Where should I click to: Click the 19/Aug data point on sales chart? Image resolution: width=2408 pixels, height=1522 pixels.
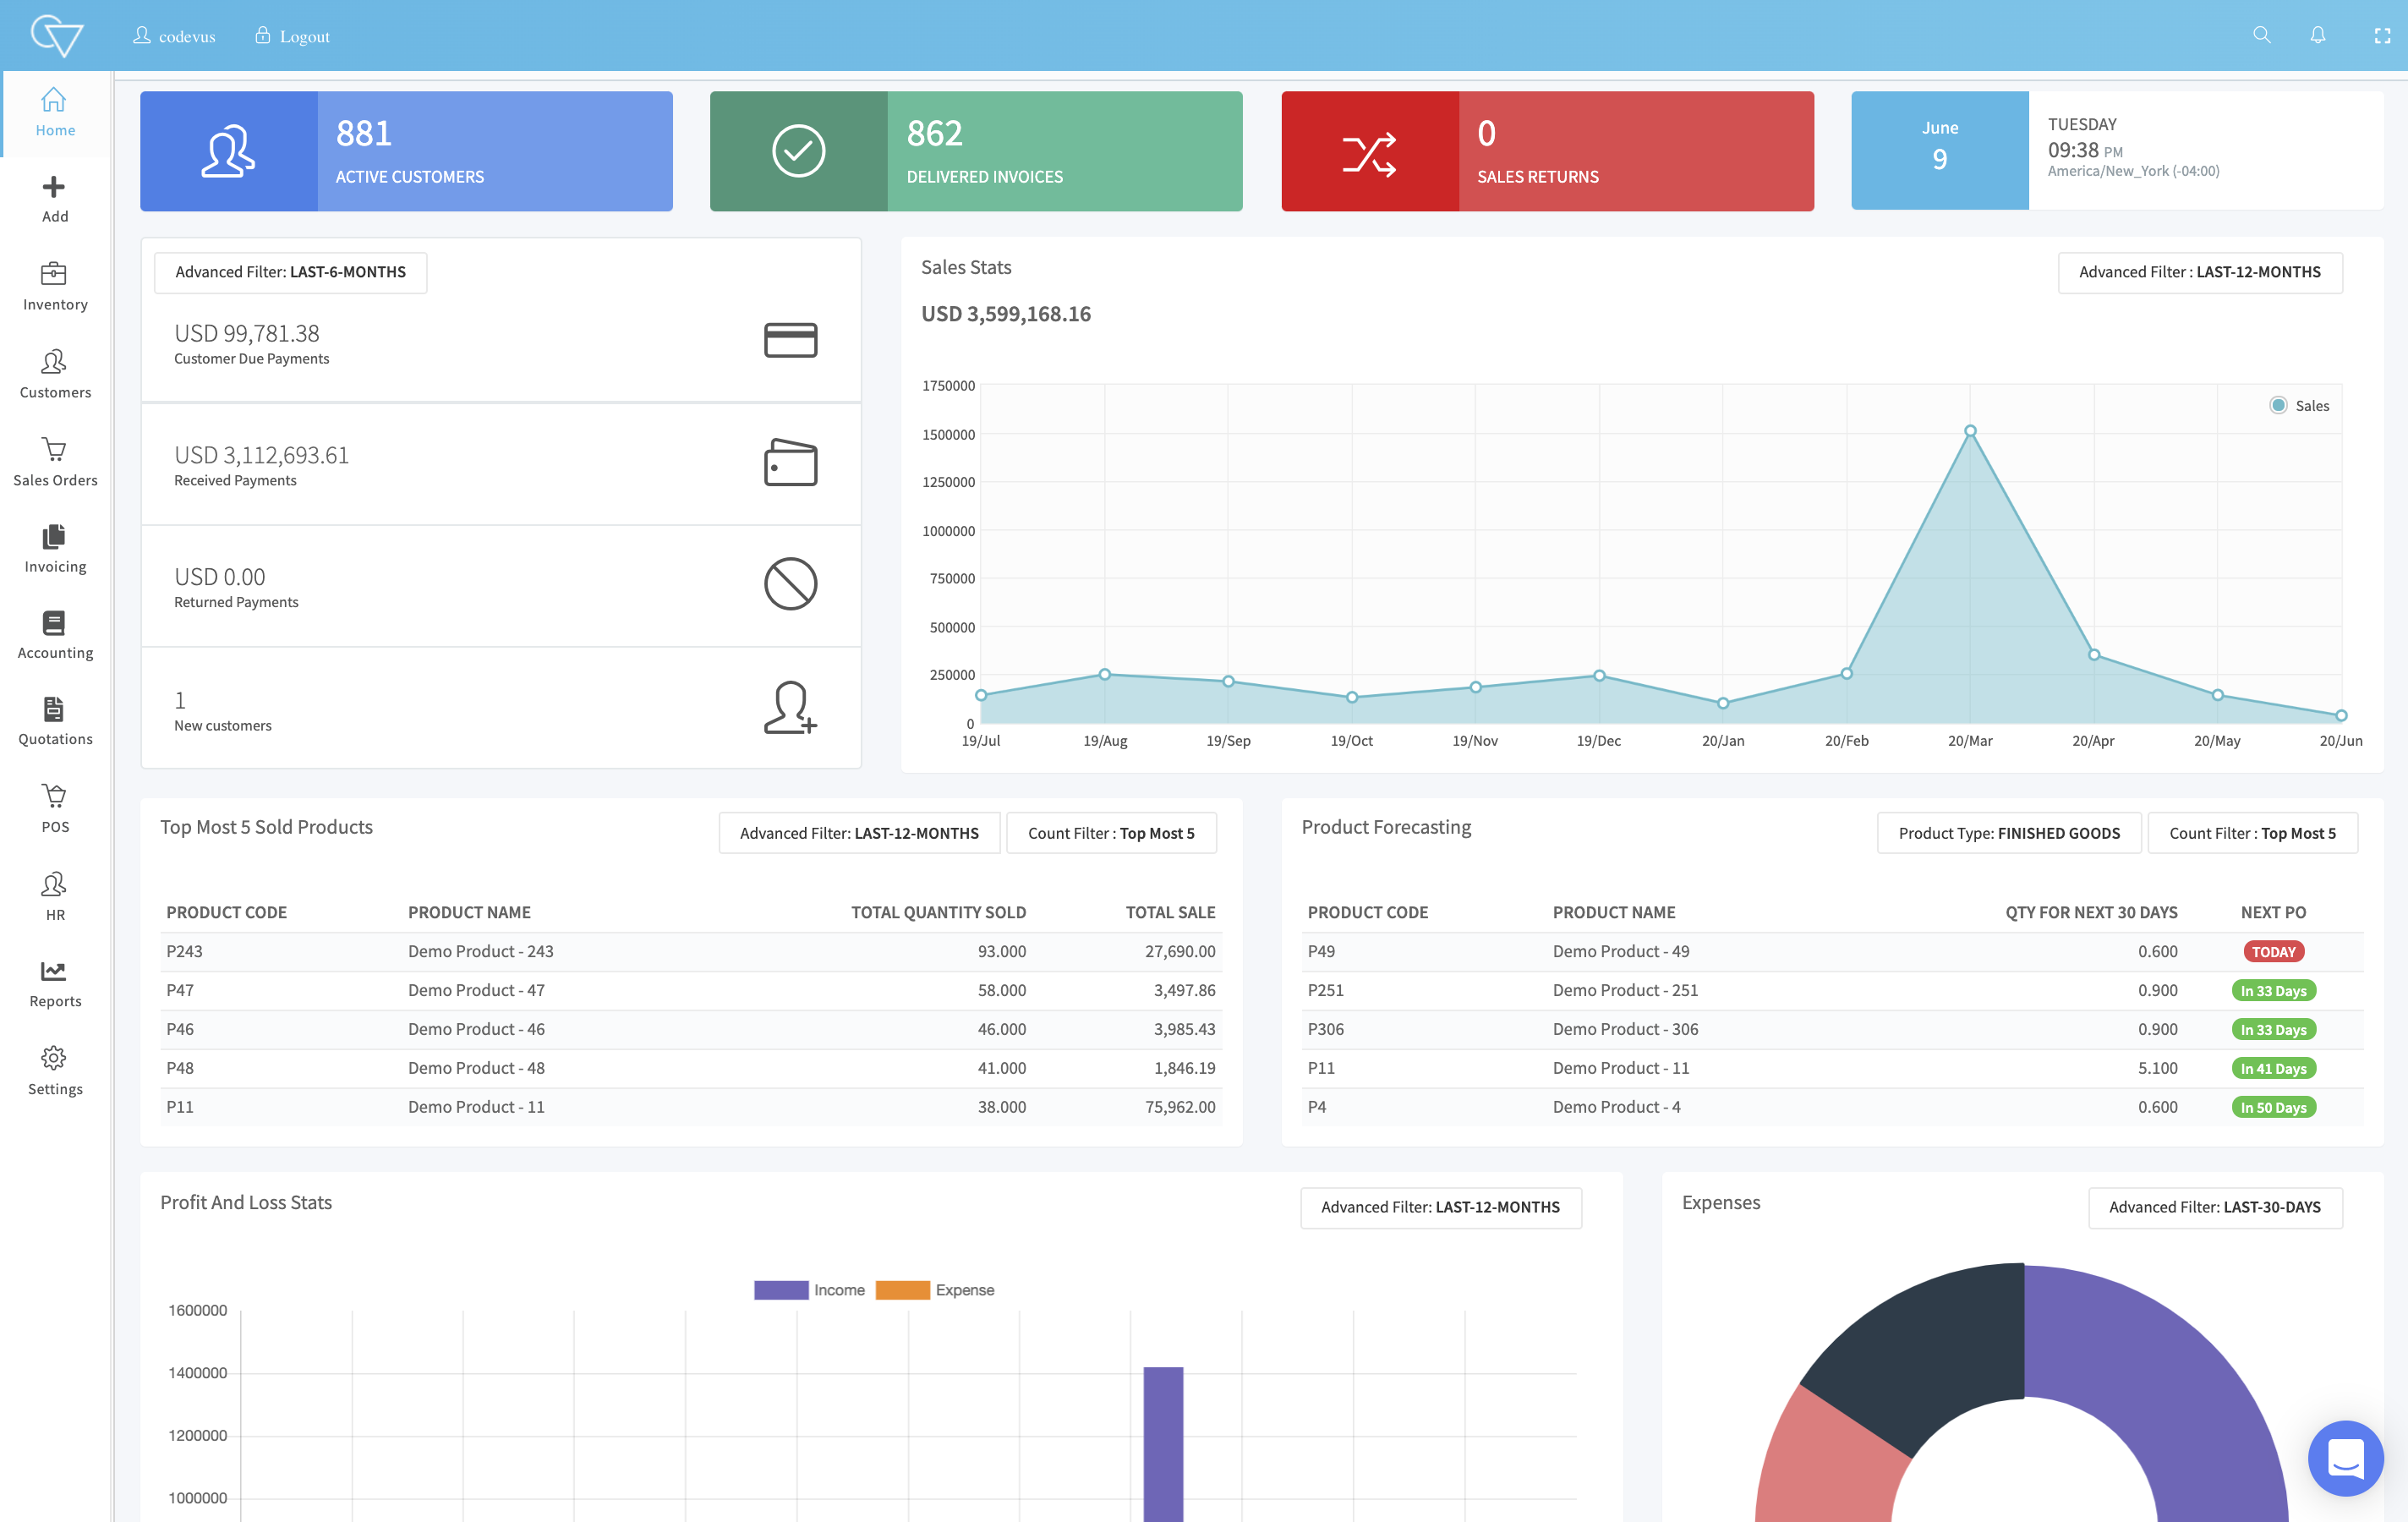(1105, 674)
